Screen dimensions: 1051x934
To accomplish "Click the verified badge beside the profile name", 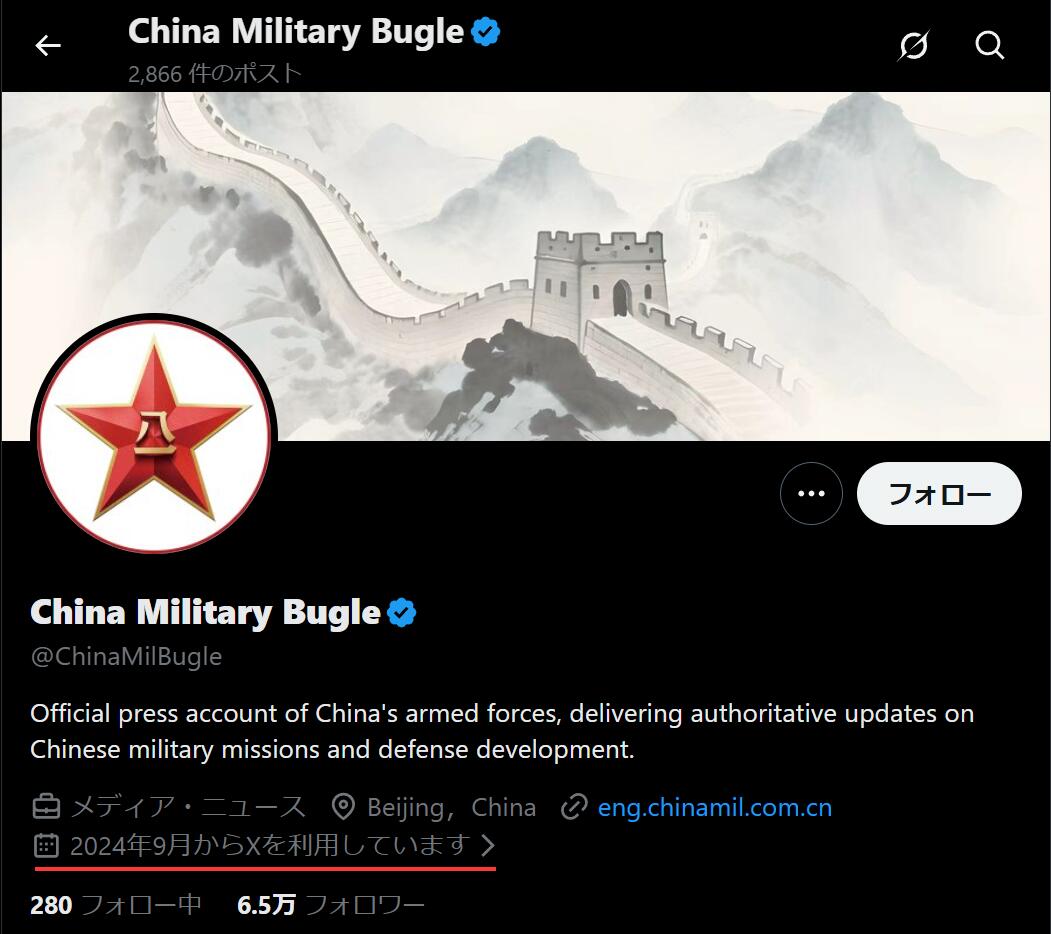I will pos(401,613).
